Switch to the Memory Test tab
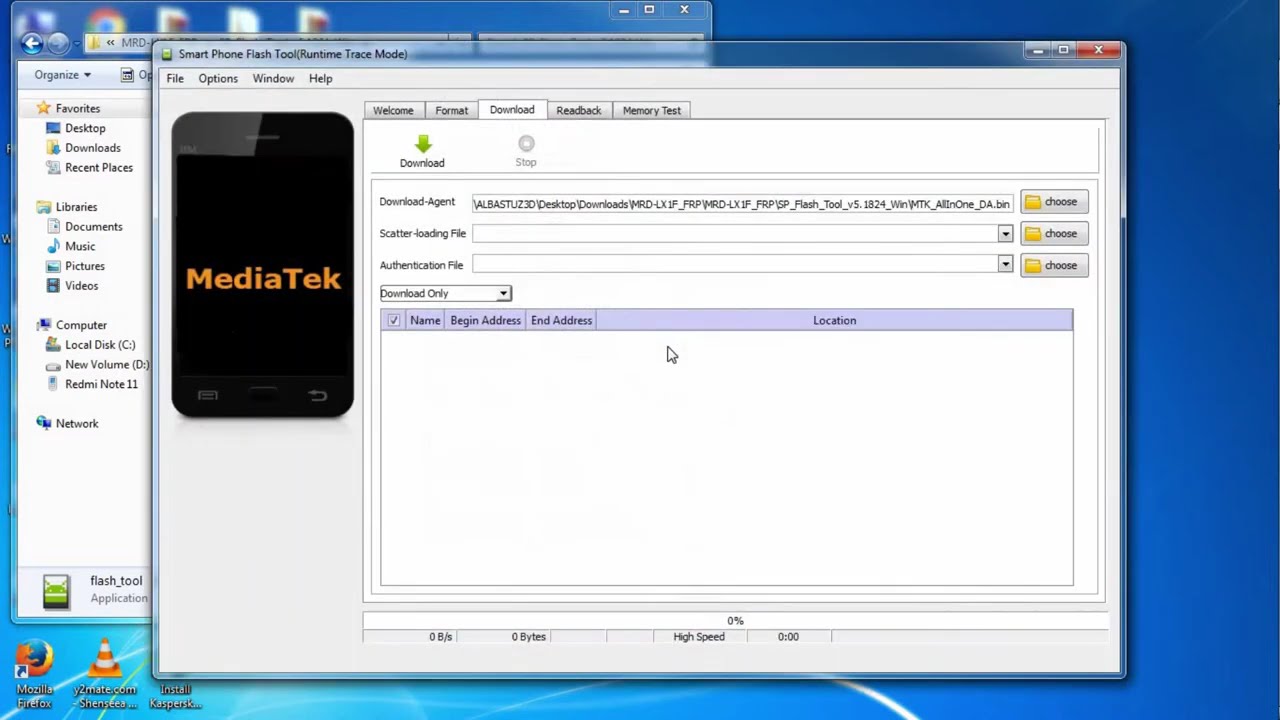The width and height of the screenshot is (1280, 720). [652, 111]
